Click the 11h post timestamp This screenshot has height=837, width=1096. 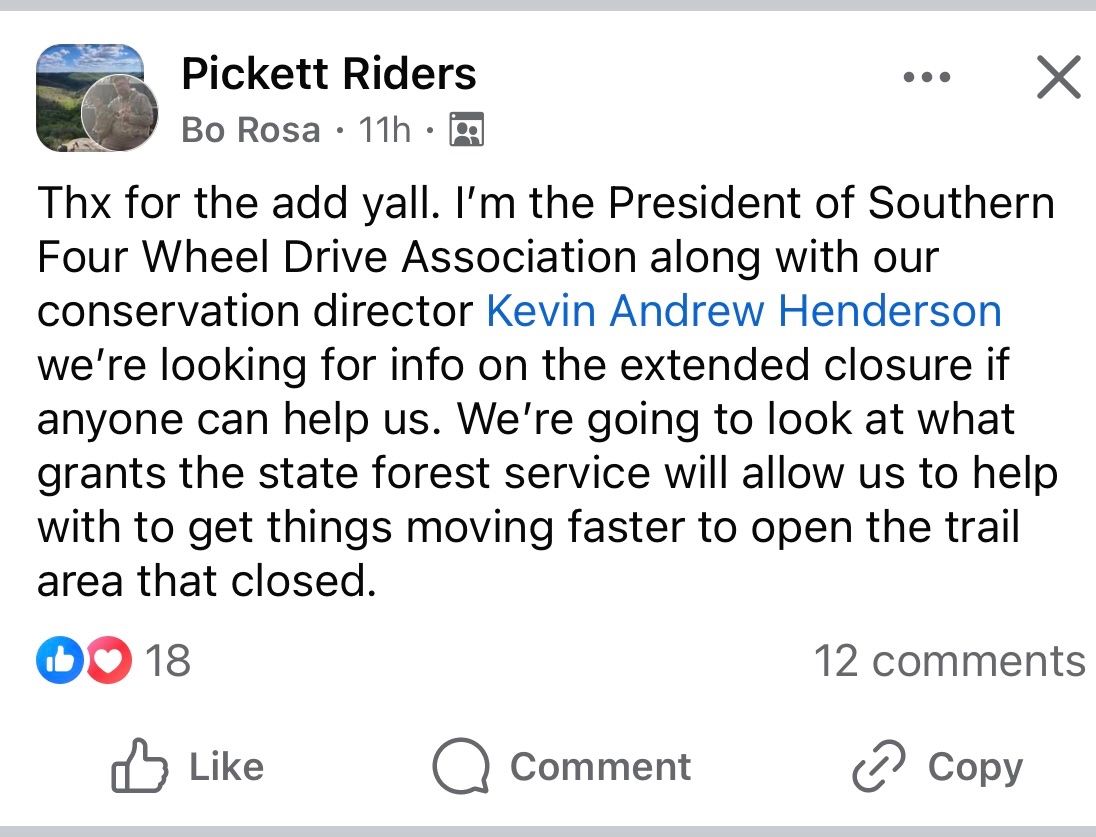[x=384, y=130]
